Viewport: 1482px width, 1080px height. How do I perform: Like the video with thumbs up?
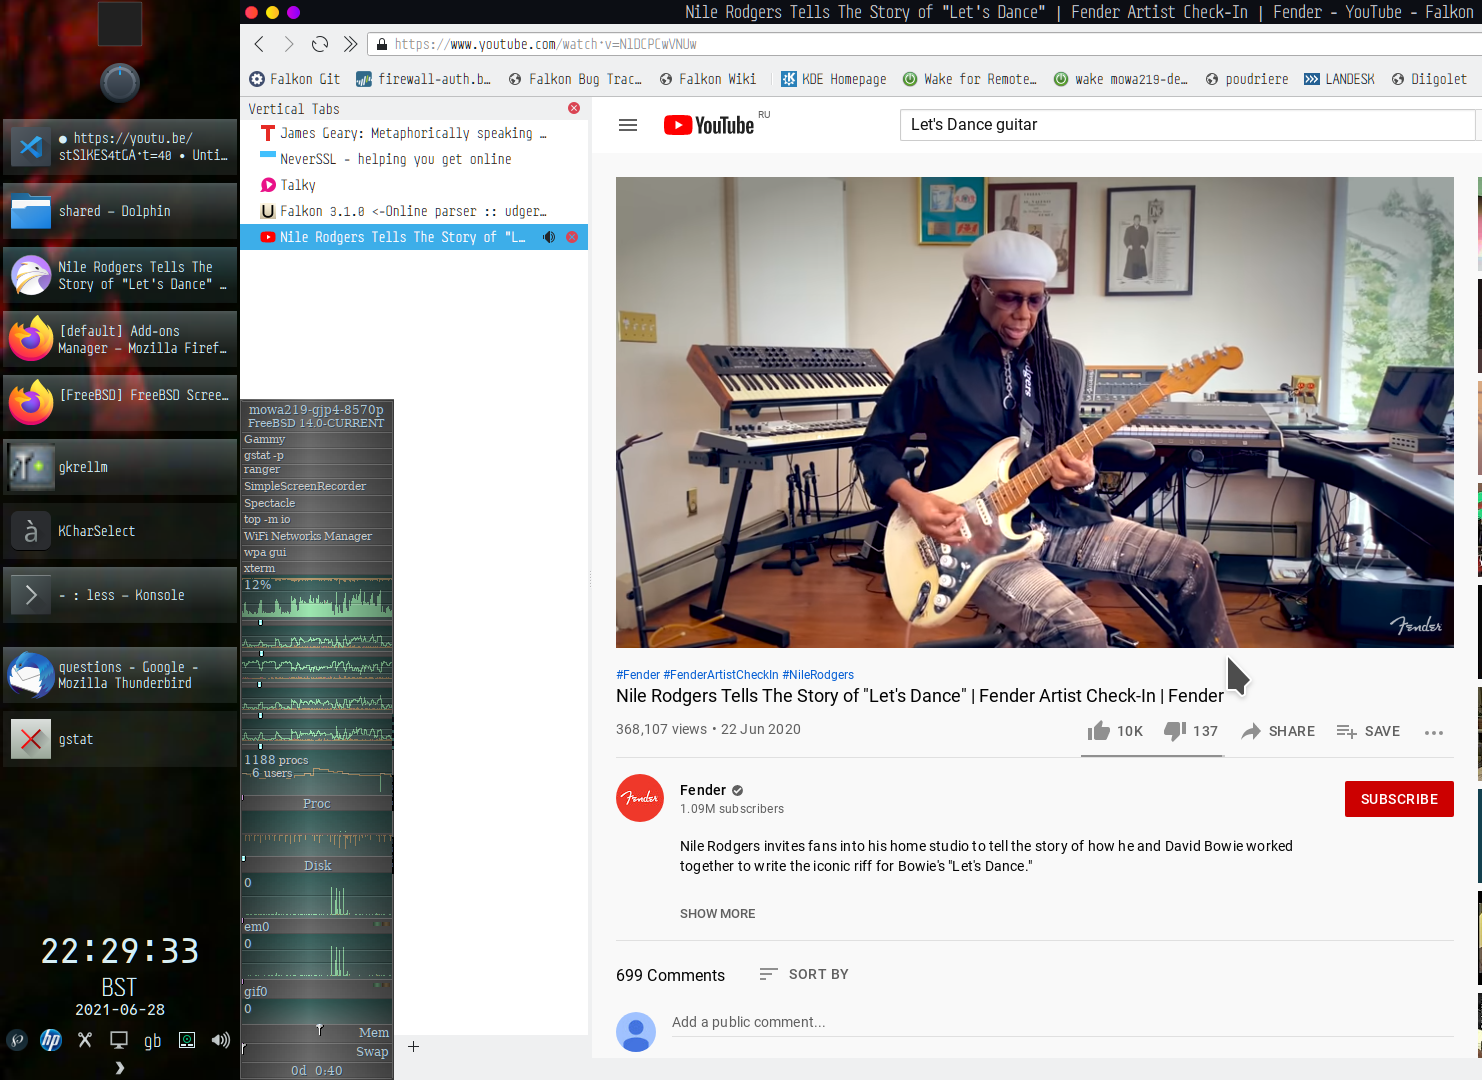pos(1099,731)
